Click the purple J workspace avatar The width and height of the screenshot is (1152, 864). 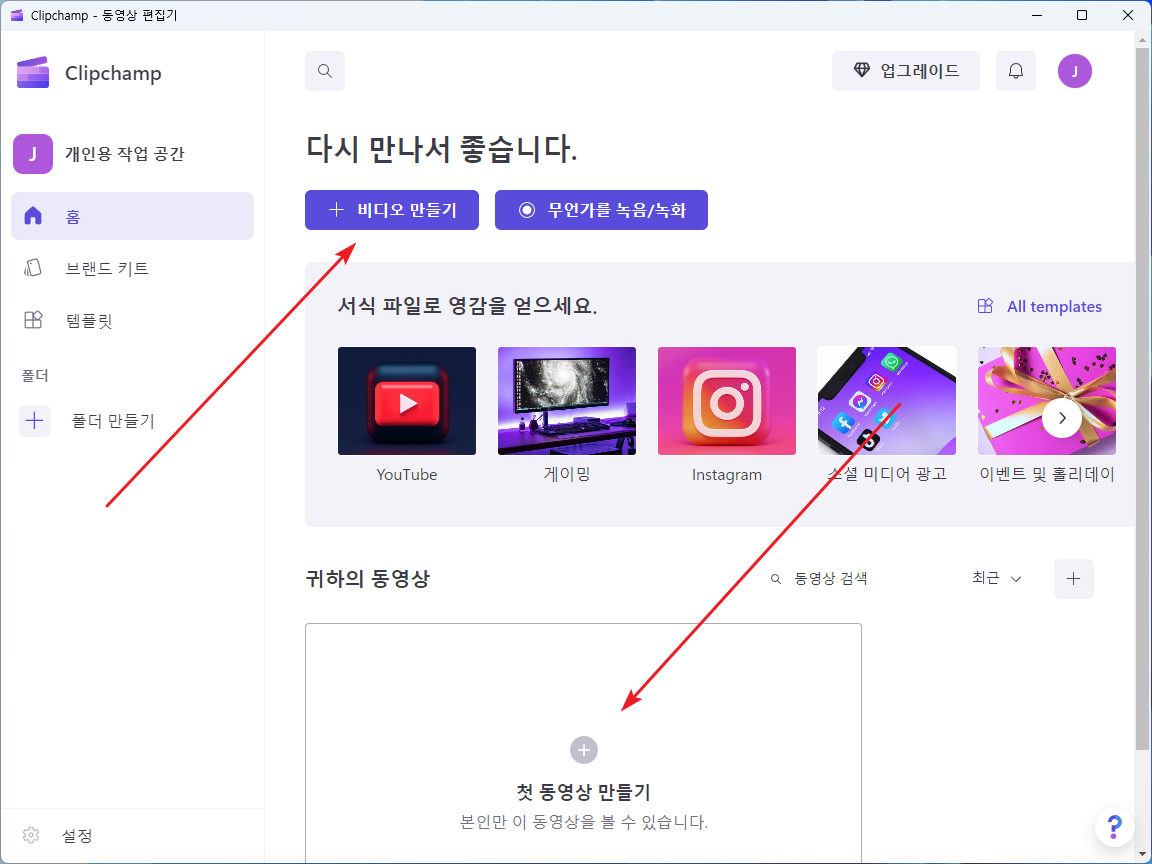[x=33, y=154]
